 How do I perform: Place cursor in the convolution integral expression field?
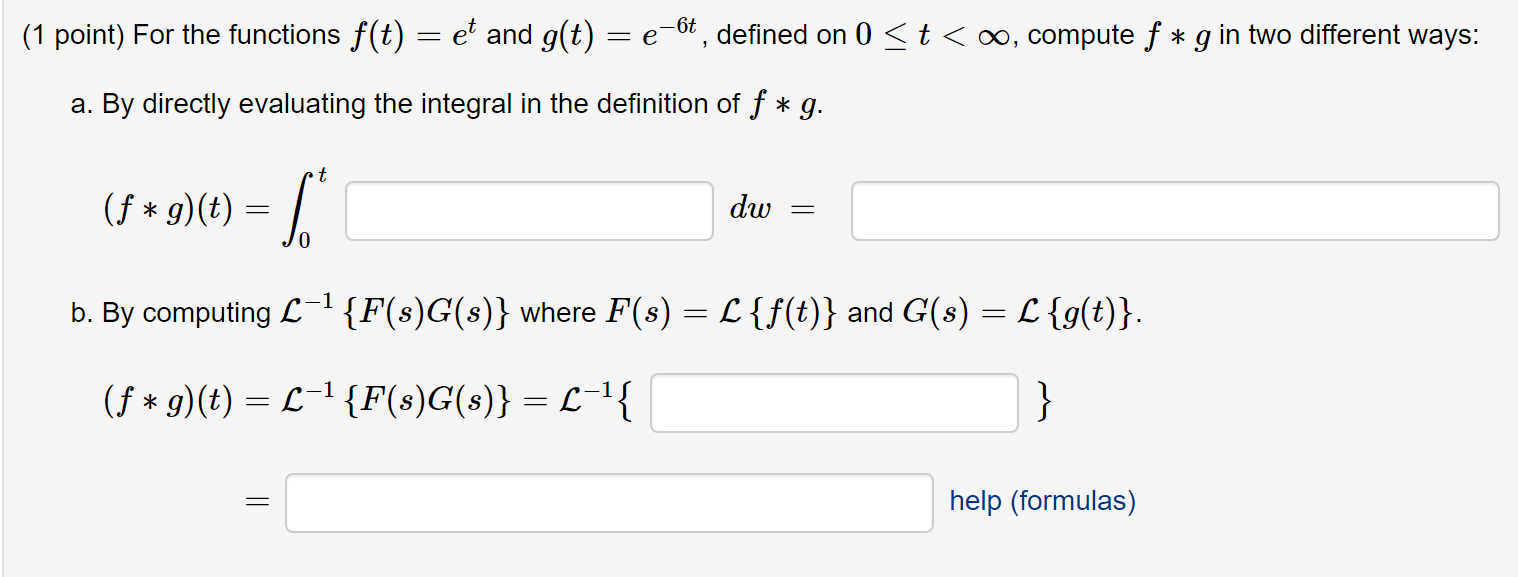click(528, 210)
